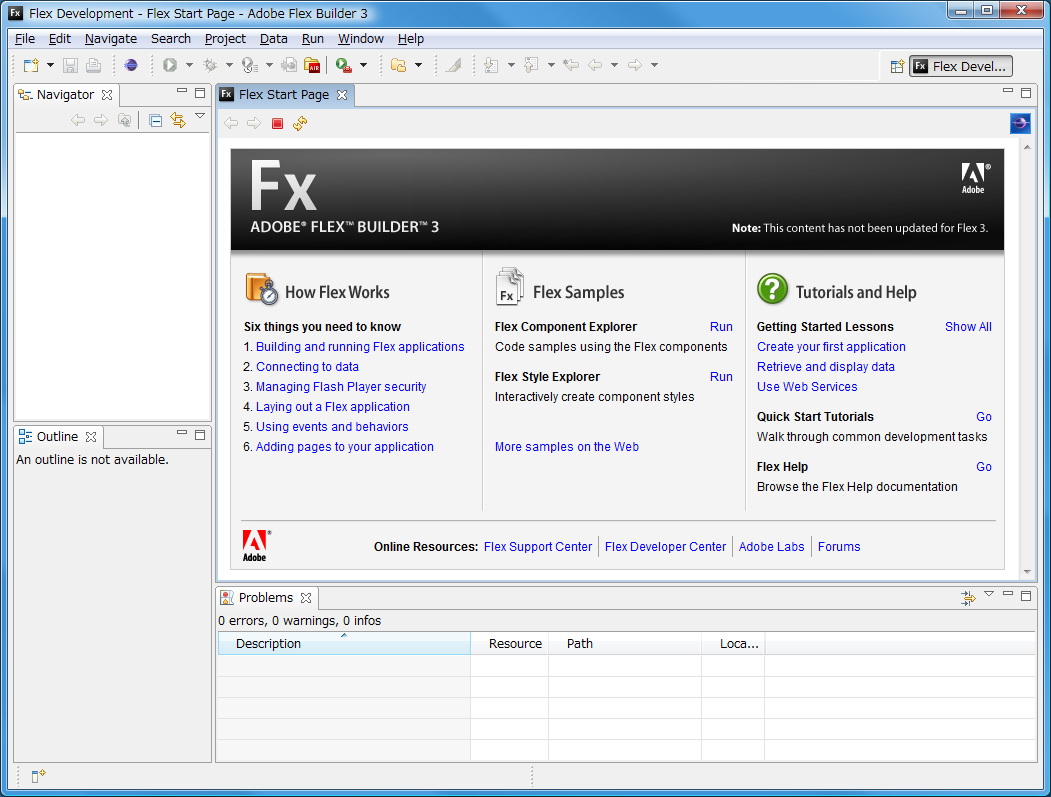Open the Window menu

click(x=361, y=39)
